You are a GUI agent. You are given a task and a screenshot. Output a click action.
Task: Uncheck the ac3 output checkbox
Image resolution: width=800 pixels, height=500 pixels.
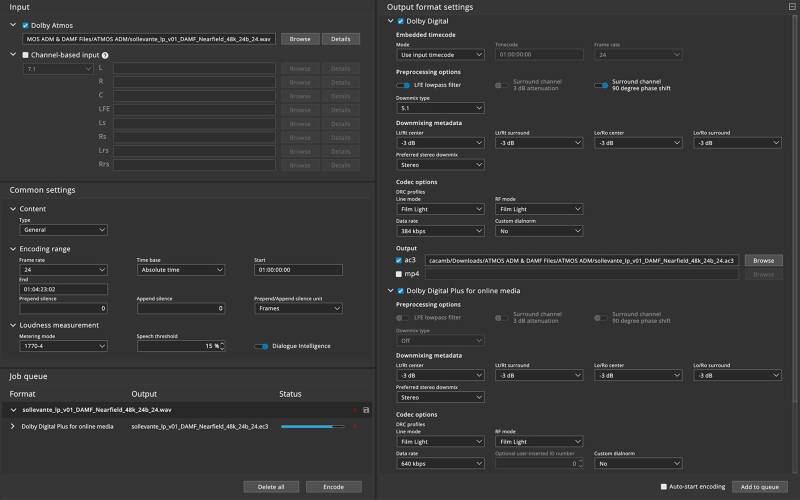click(x=400, y=259)
